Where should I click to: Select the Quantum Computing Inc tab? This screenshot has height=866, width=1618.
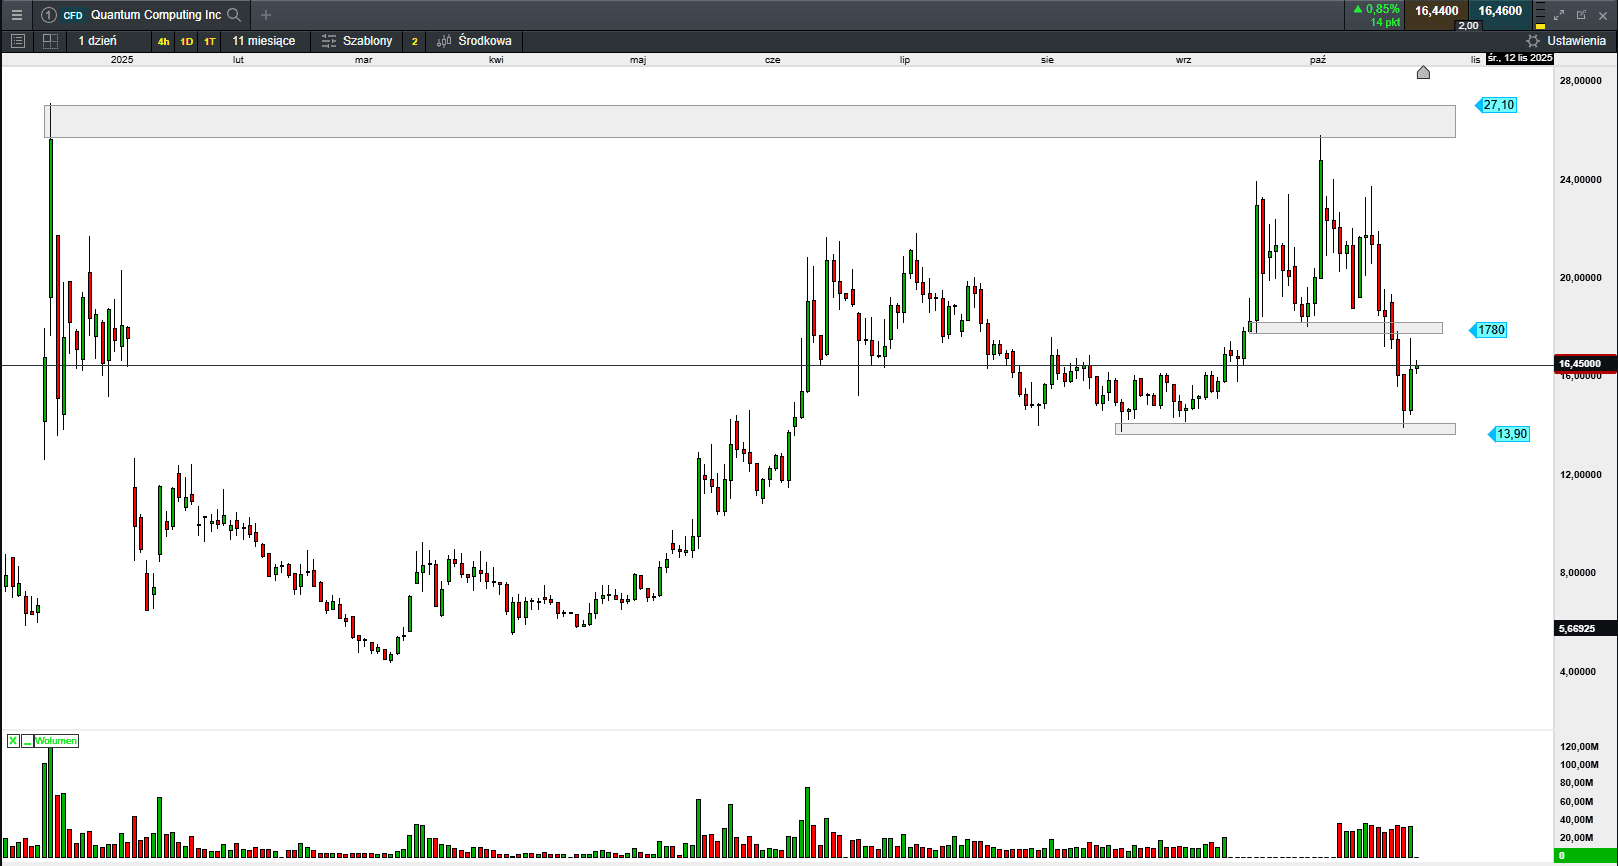tap(155, 15)
